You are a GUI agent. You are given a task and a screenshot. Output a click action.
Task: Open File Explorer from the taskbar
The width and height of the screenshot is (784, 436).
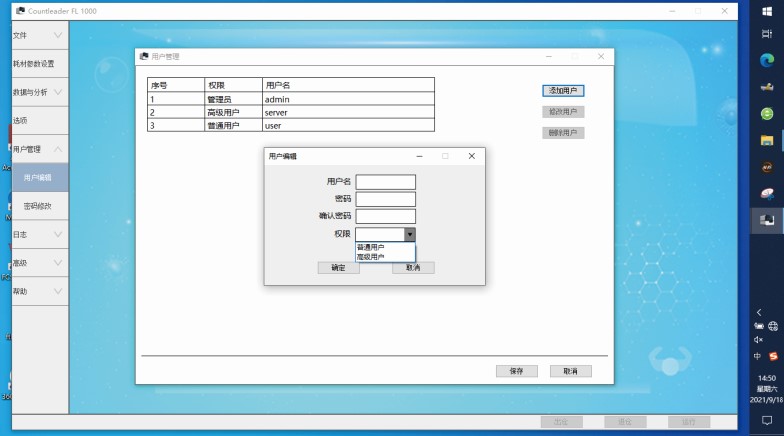pos(767,140)
